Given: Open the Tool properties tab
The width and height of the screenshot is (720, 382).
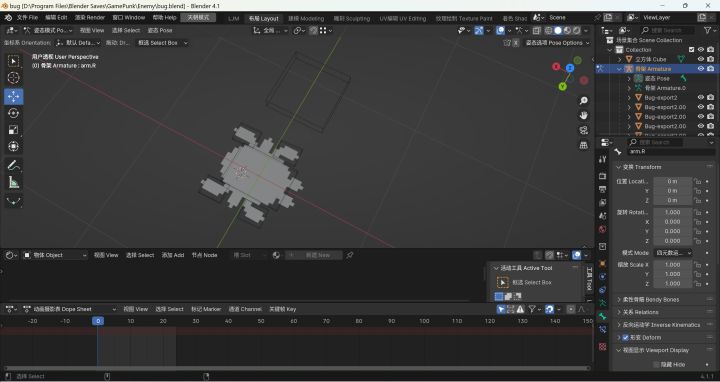Looking at the screenshot, I should click(x=602, y=159).
